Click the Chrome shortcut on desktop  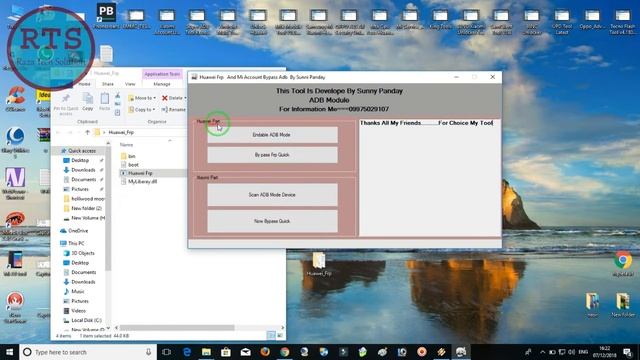click(623, 264)
